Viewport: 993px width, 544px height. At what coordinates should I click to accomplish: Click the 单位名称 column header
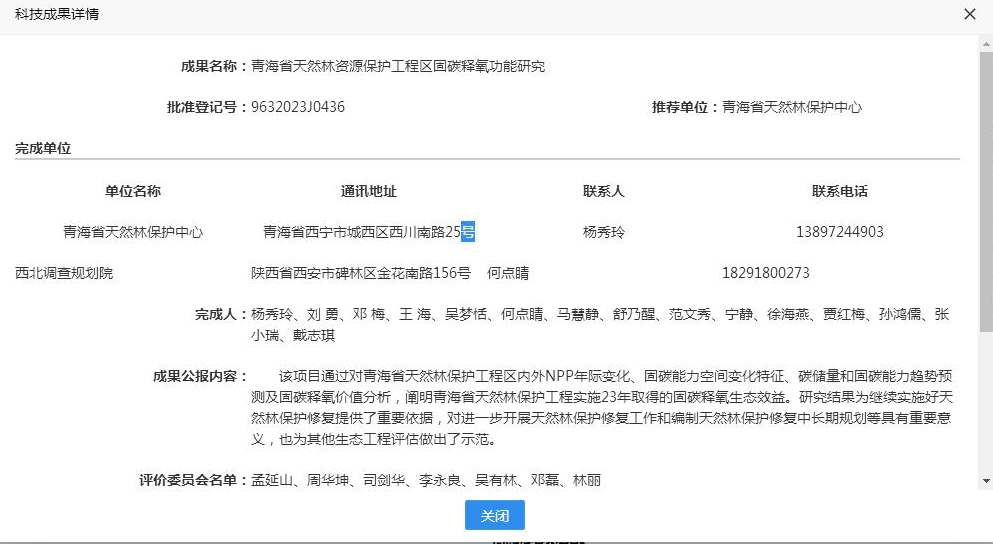[x=132, y=191]
